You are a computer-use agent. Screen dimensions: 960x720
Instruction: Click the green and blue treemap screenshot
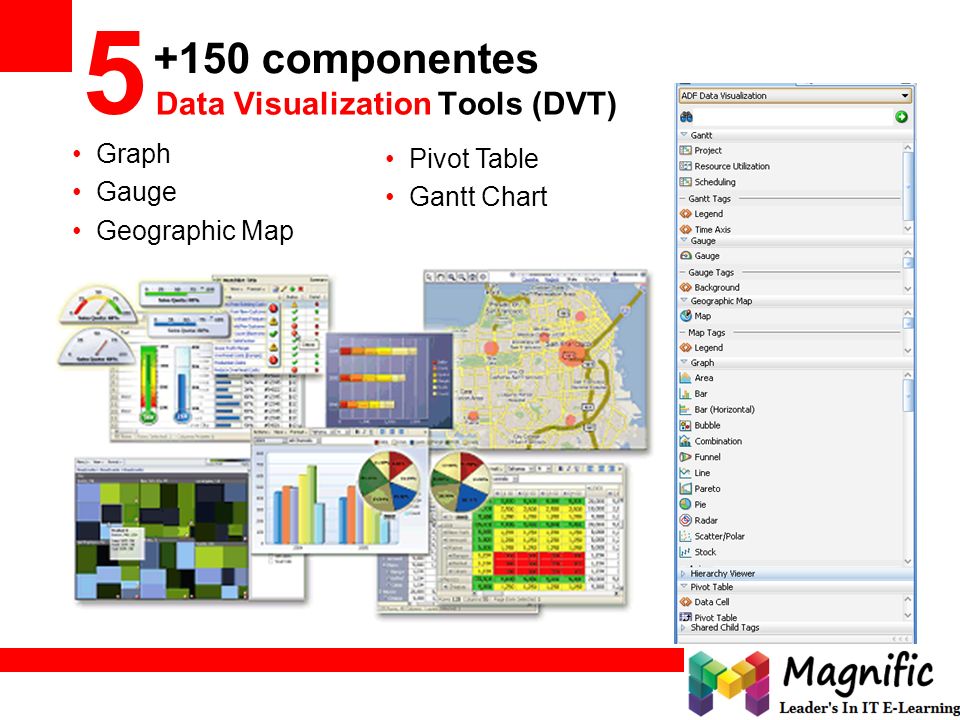coord(162,529)
